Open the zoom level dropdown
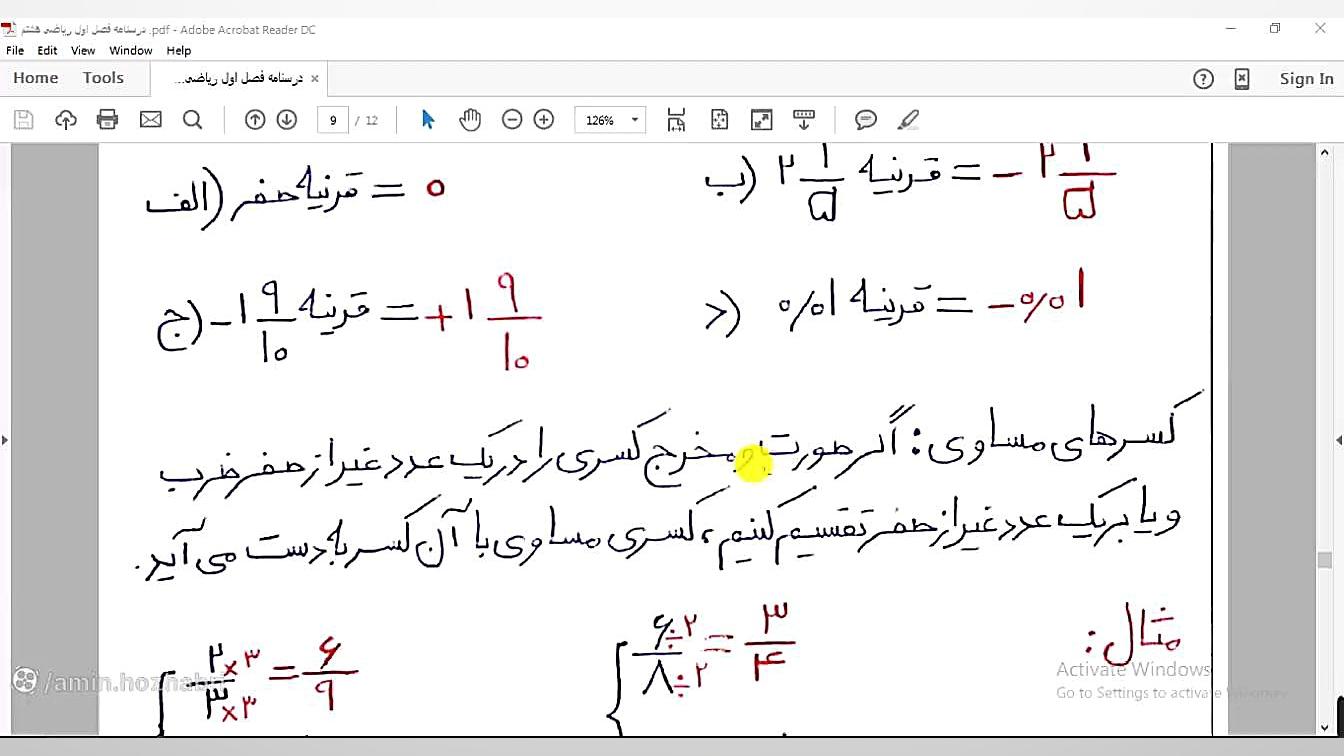The width and height of the screenshot is (1344, 756). (x=634, y=120)
